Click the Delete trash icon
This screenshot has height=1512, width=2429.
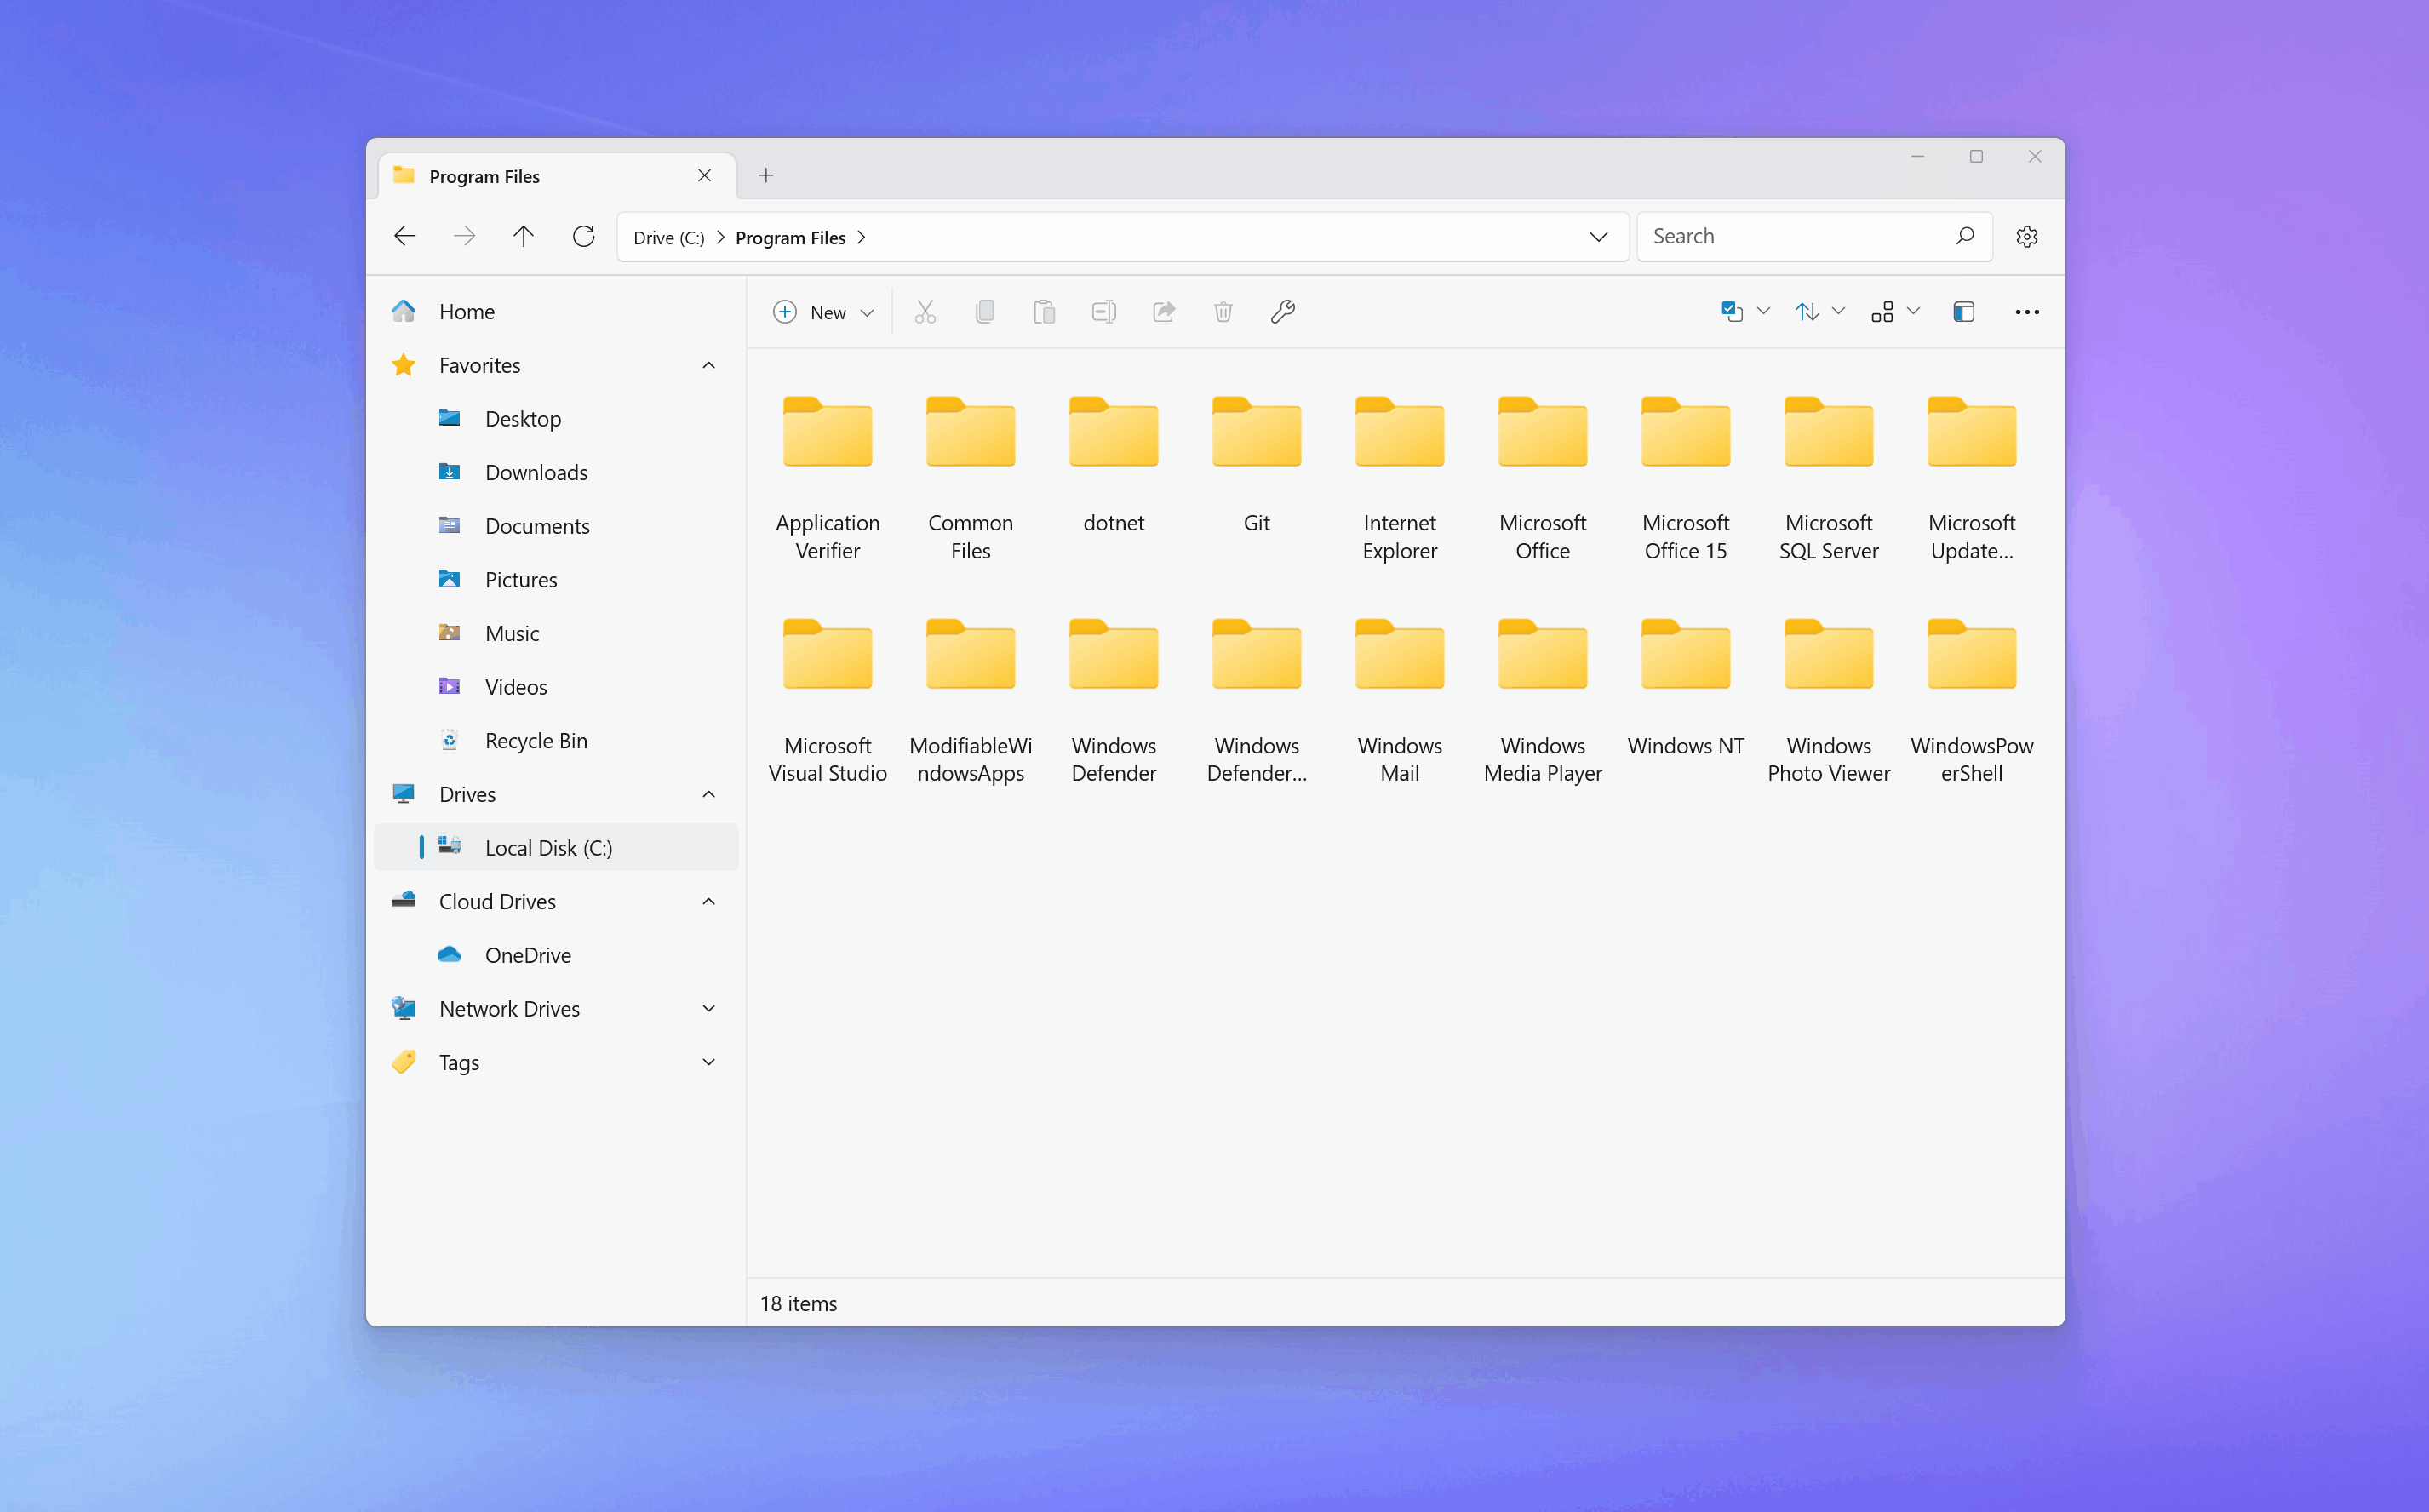[x=1223, y=312]
